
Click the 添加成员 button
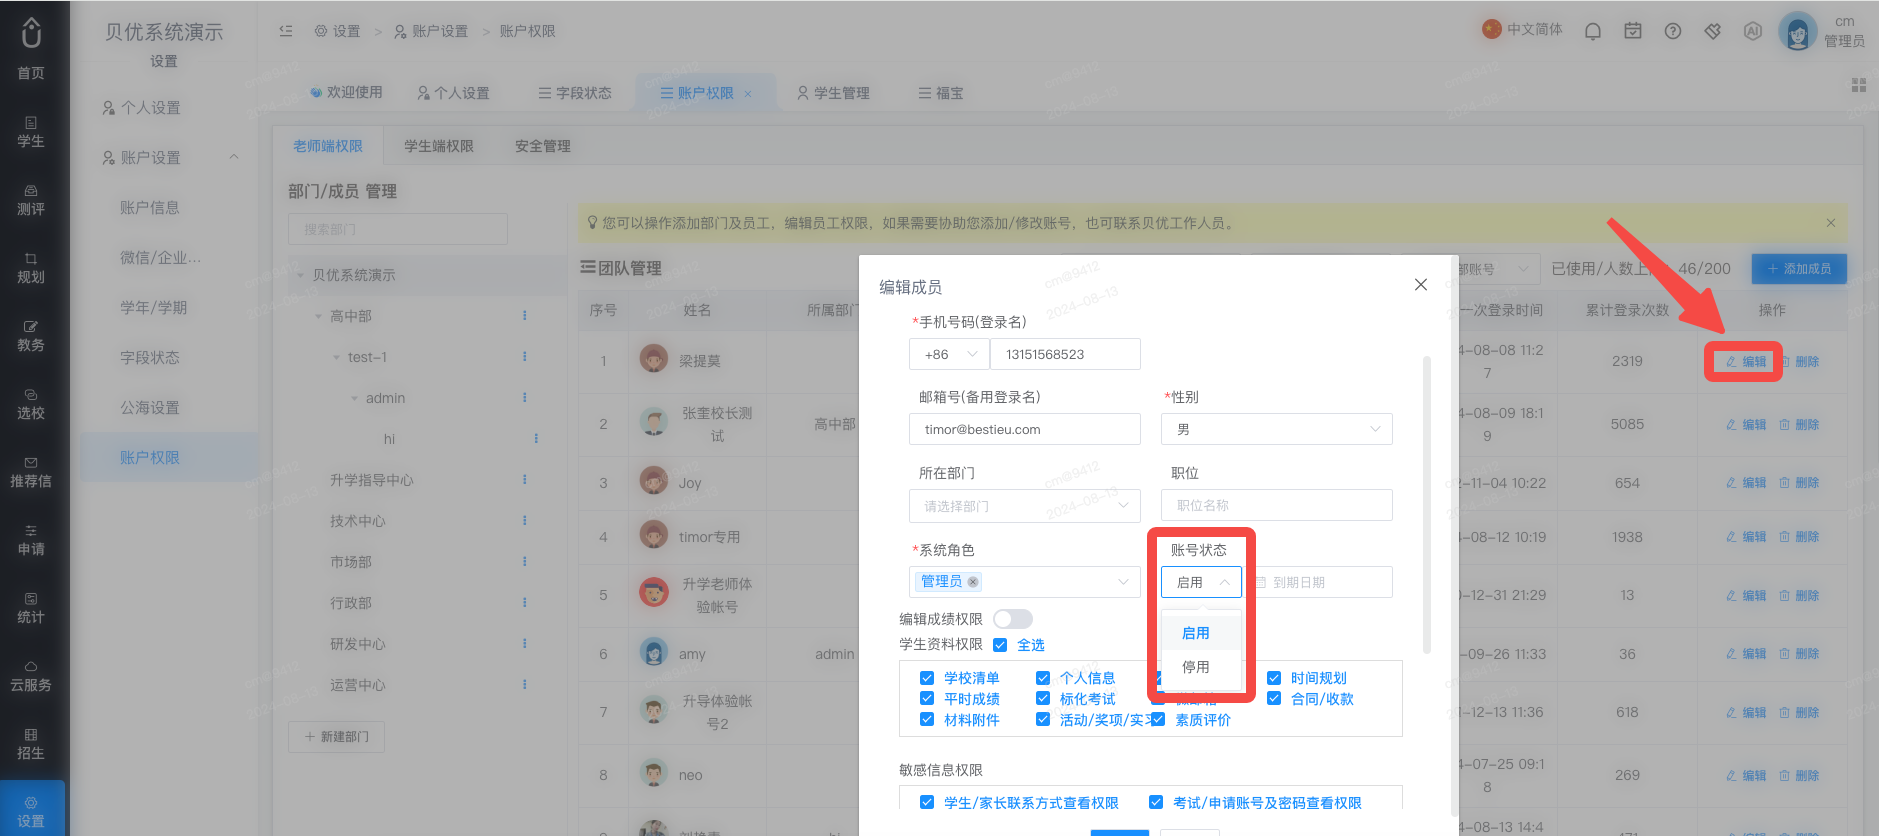(1799, 269)
